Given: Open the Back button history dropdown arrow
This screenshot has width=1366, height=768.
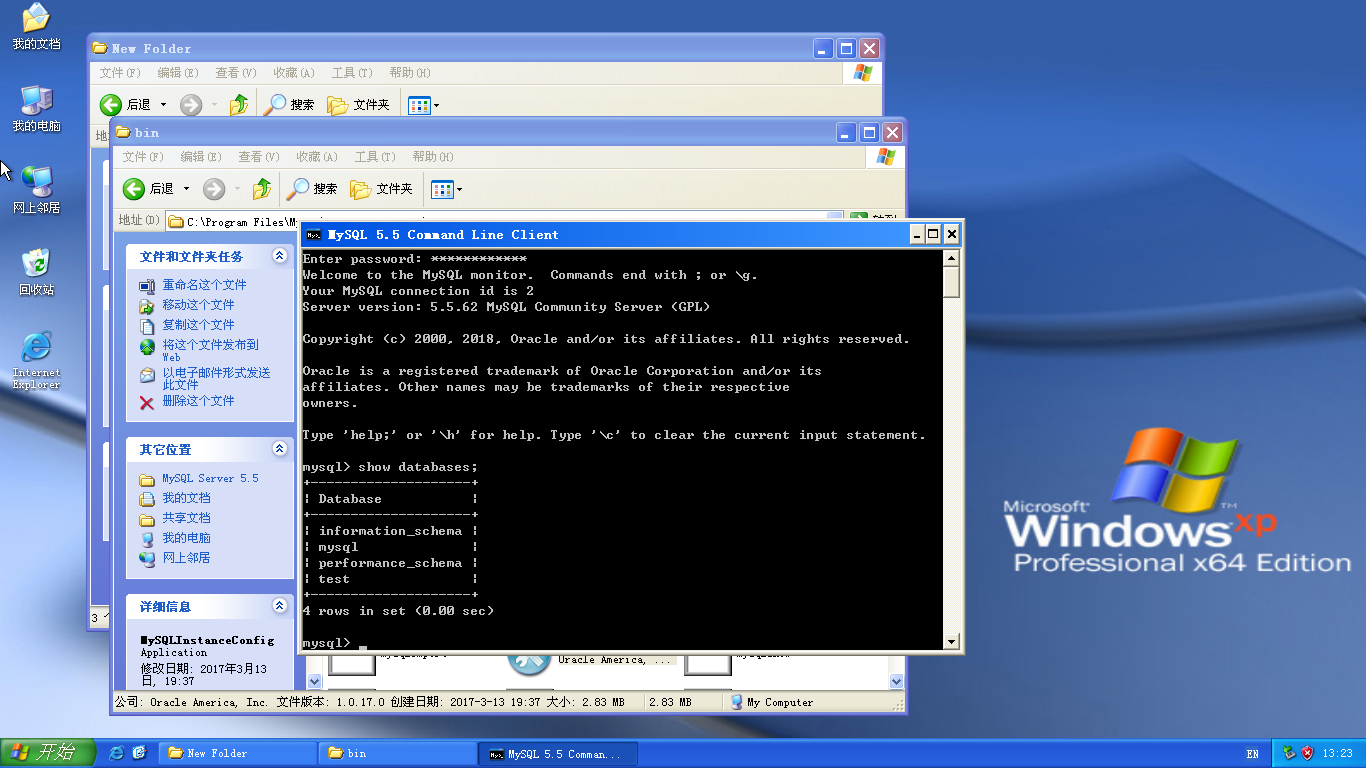Looking at the screenshot, I should click(x=186, y=188).
